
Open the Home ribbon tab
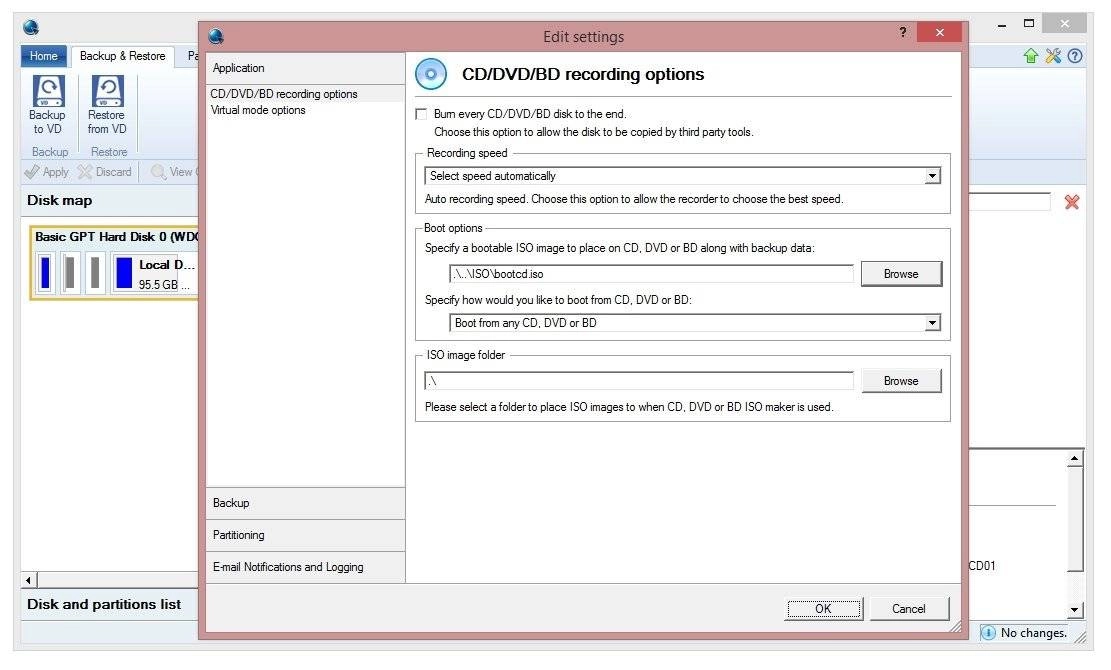(x=44, y=56)
